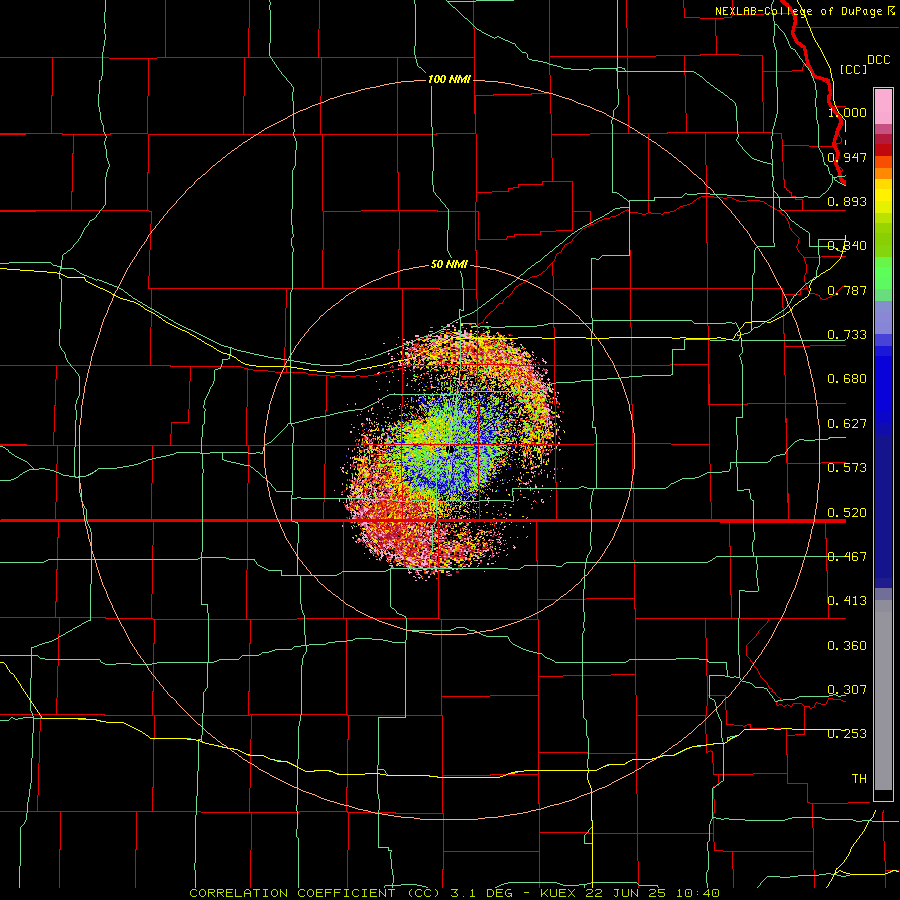Click the bright green band of the color scale
The image size is (900, 900).
point(883,273)
